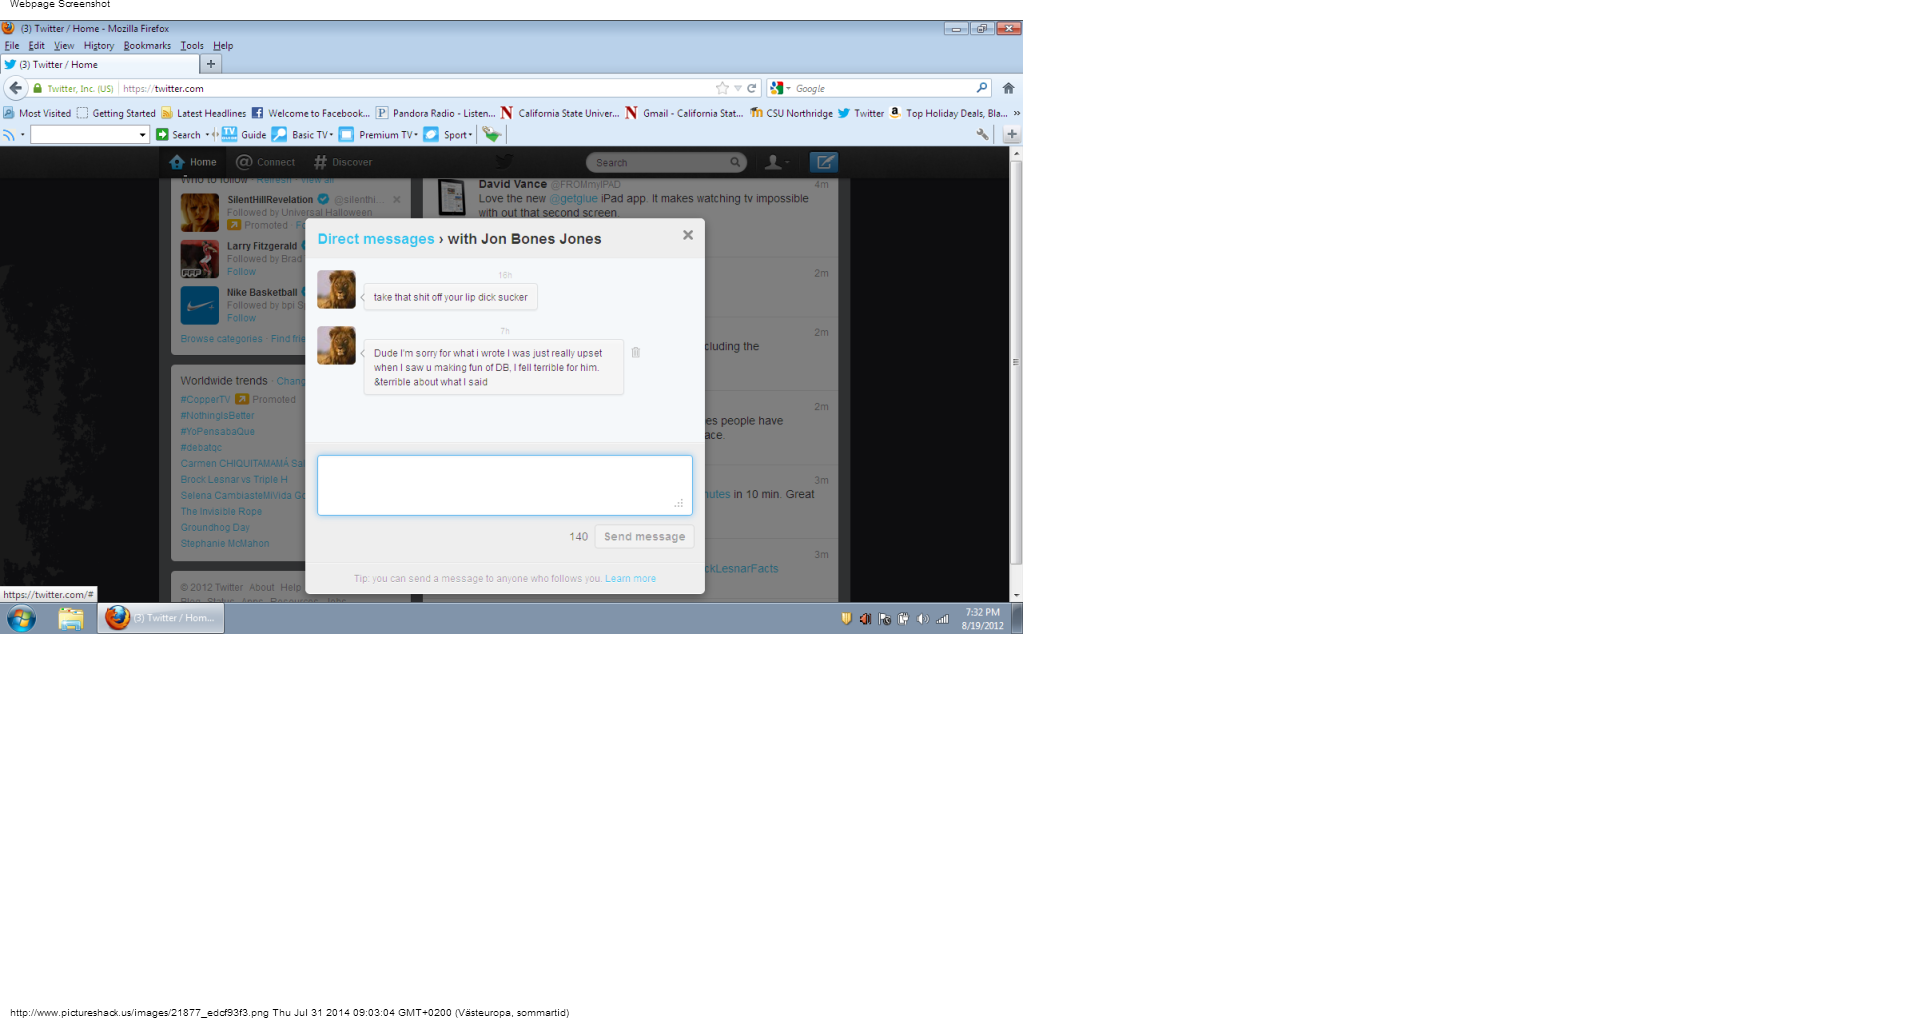Click the Firefox back arrow button
This screenshot has width=1920, height=1019.
tap(15, 88)
